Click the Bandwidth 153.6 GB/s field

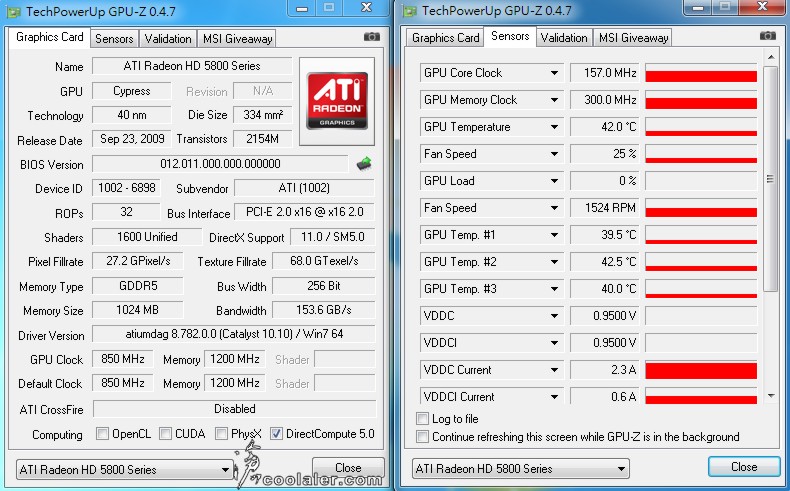[324, 310]
